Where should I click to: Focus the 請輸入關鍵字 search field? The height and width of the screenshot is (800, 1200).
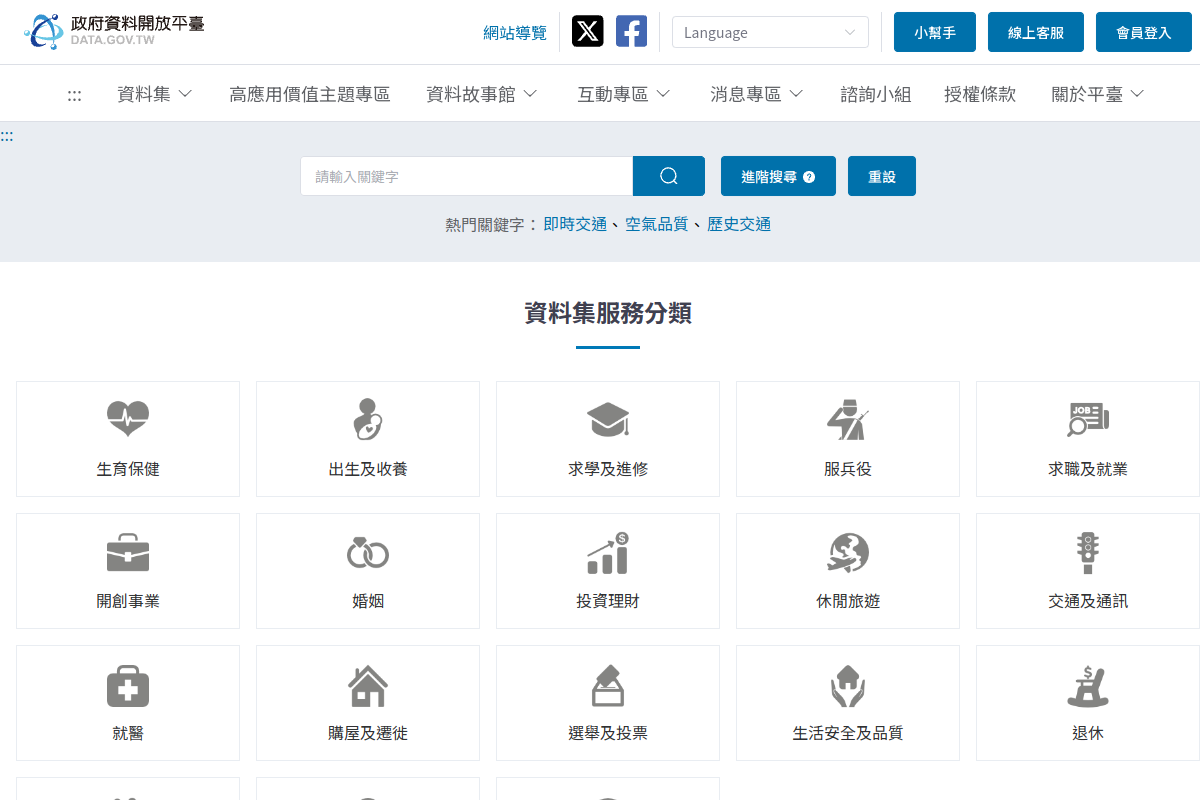coord(467,176)
